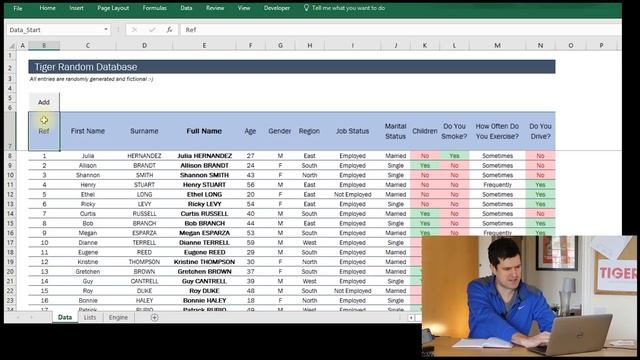The image size is (640, 360).
Task: Click the How Often Do You Exercise? header
Action: (x=497, y=131)
